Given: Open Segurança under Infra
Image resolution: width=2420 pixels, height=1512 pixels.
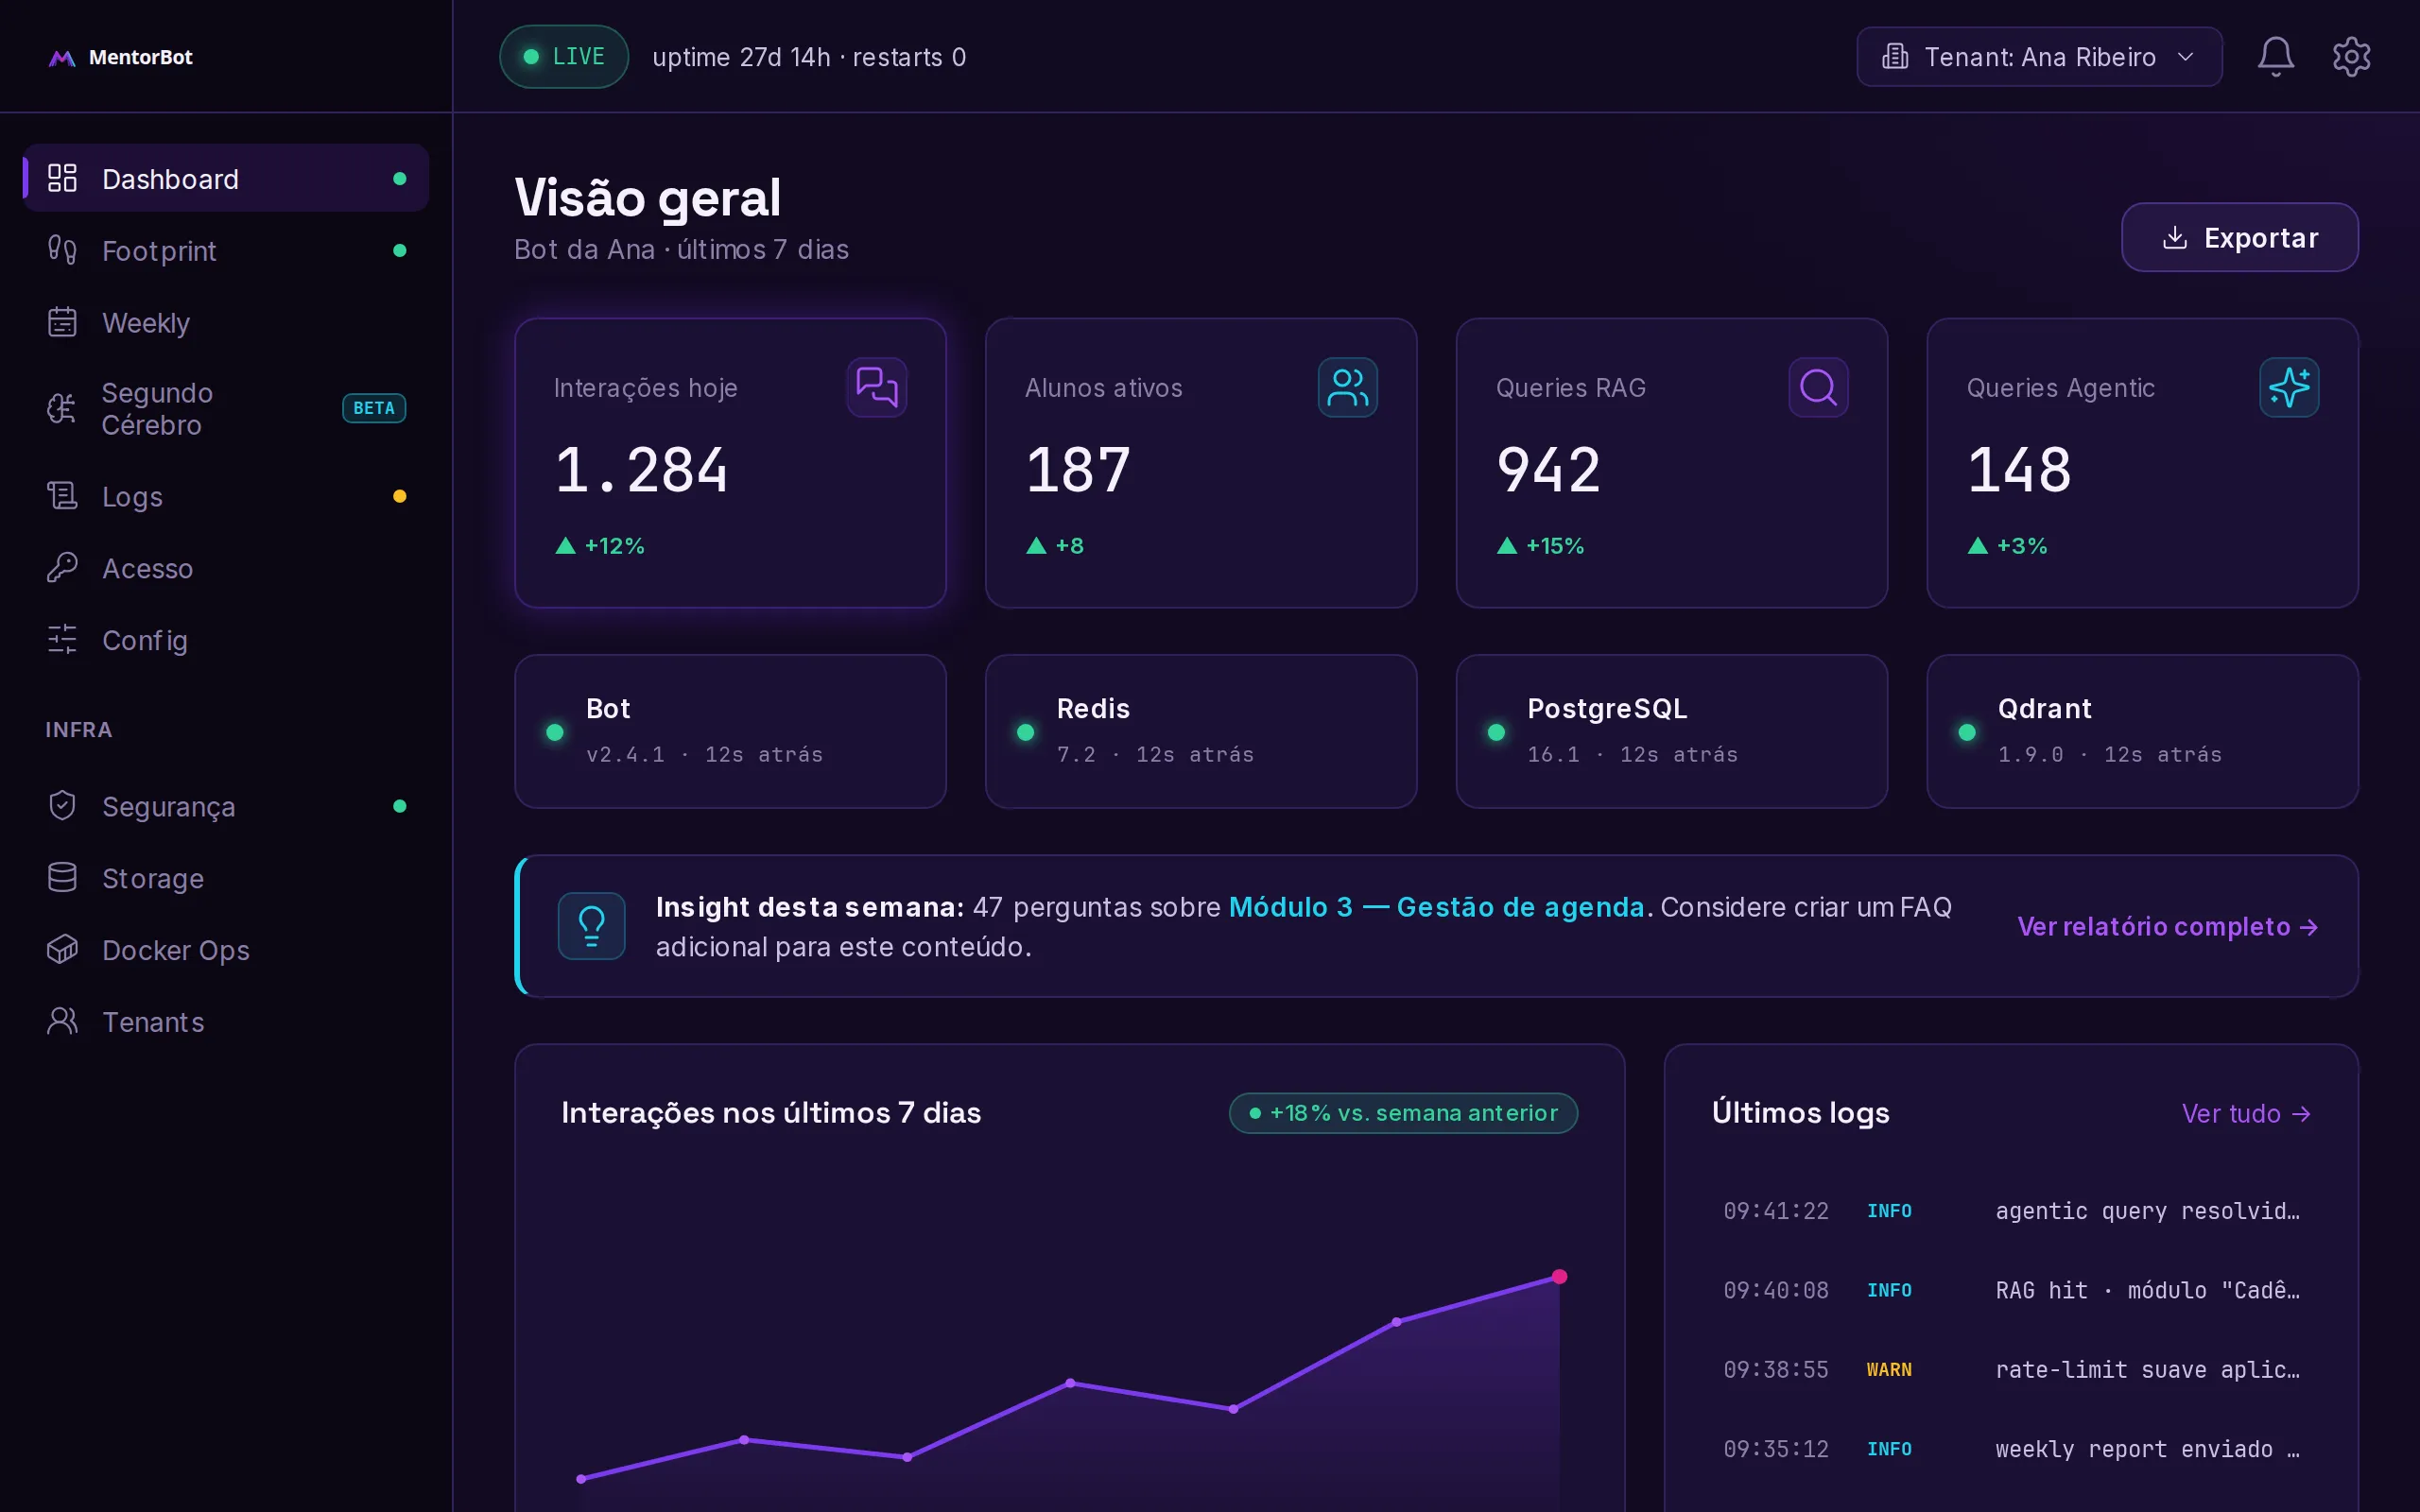Looking at the screenshot, I should point(226,806).
